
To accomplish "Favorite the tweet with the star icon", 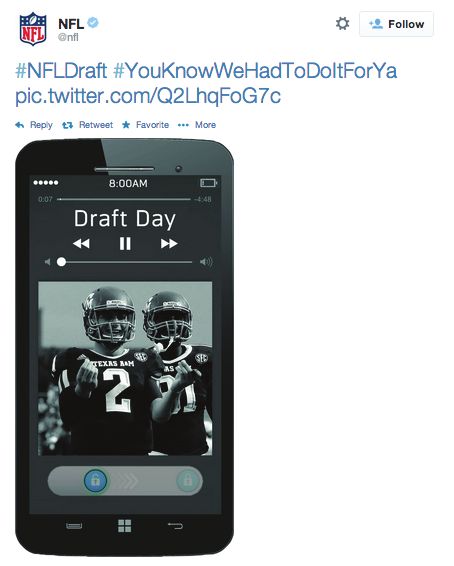I will pyautogui.click(x=145, y=125).
